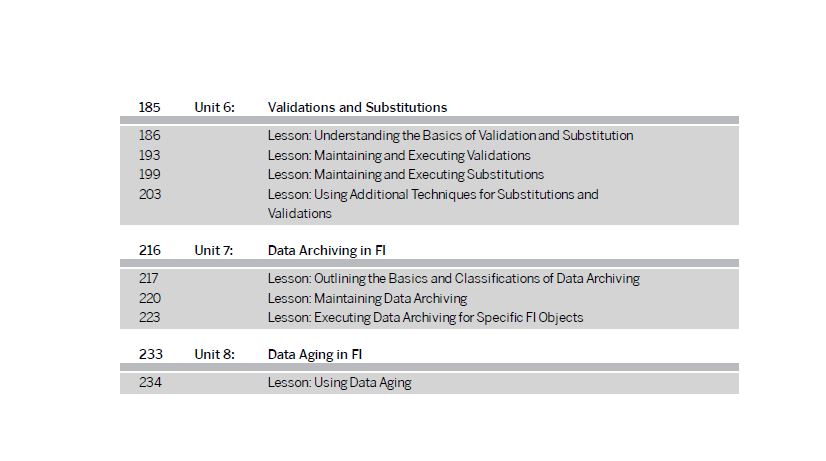
Task: Open lesson Executing Data Archiving for FI Objects
Action: 425,318
